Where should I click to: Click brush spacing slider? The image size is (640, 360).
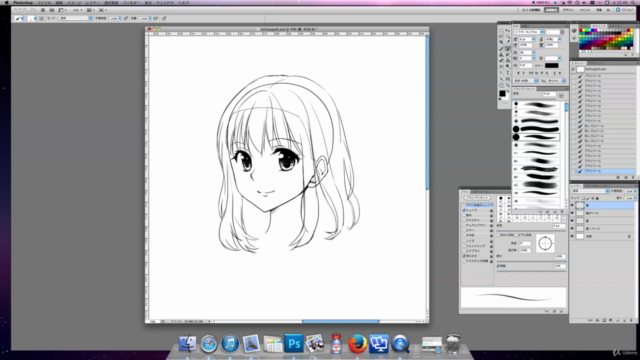(531, 271)
